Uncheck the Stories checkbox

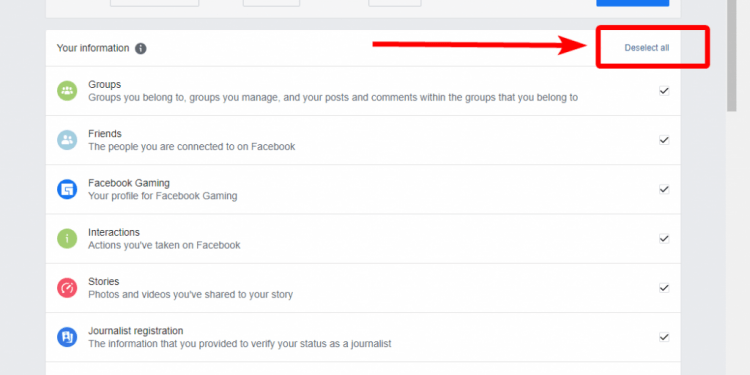point(664,287)
